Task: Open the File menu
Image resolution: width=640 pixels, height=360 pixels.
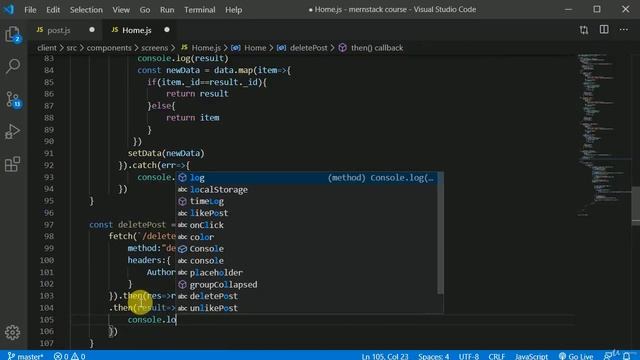Action: [30, 9]
